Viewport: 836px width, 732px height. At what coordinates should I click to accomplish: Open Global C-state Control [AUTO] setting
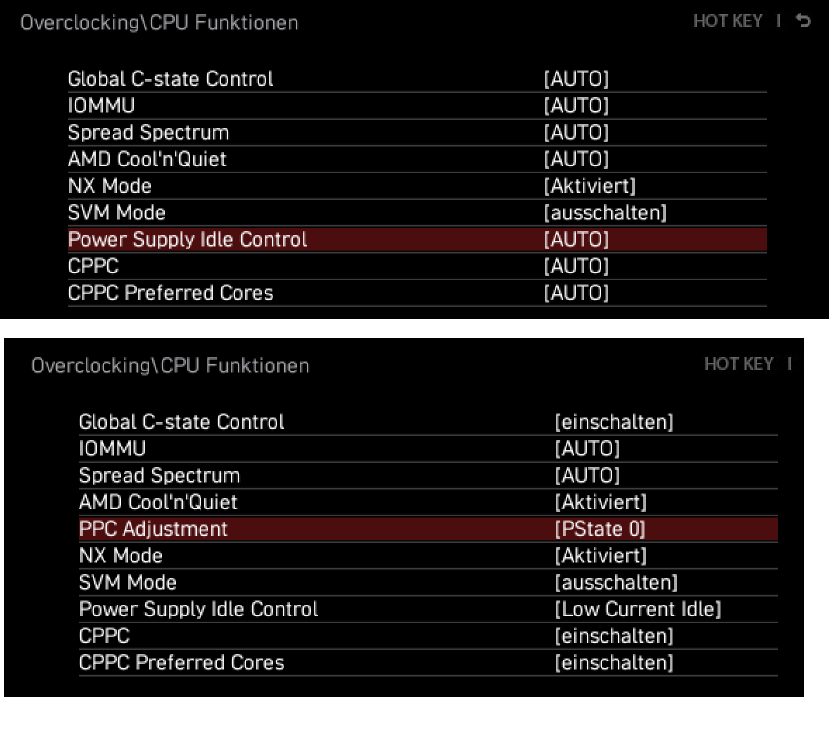tap(417, 79)
